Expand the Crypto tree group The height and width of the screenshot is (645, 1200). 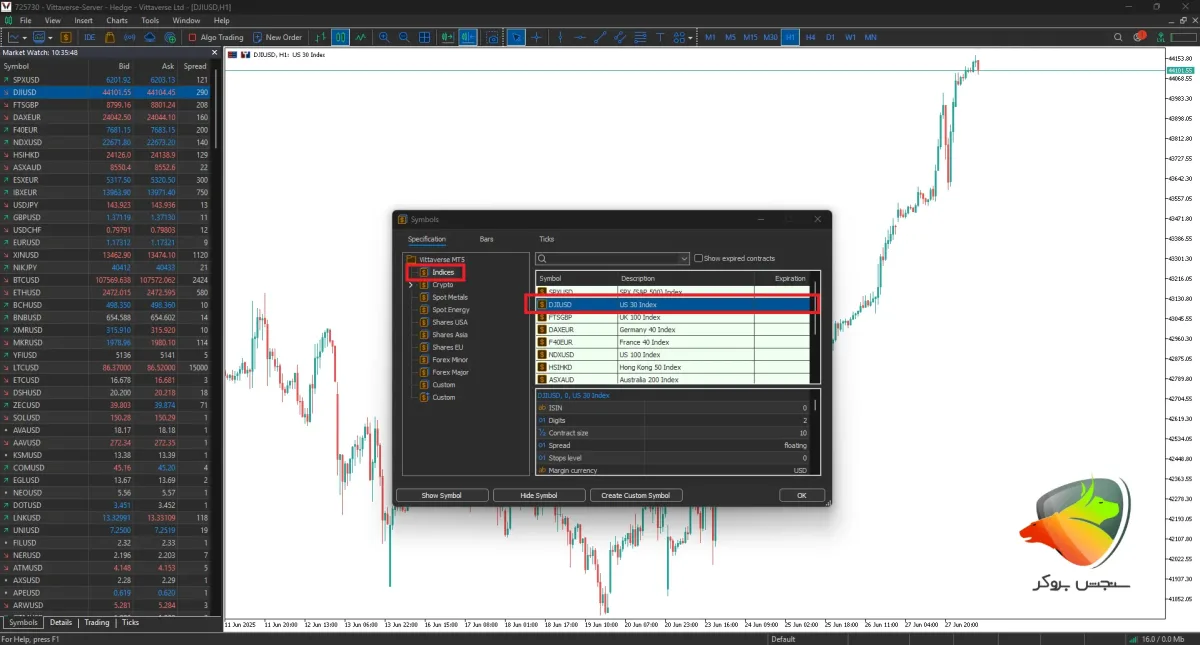click(411, 285)
